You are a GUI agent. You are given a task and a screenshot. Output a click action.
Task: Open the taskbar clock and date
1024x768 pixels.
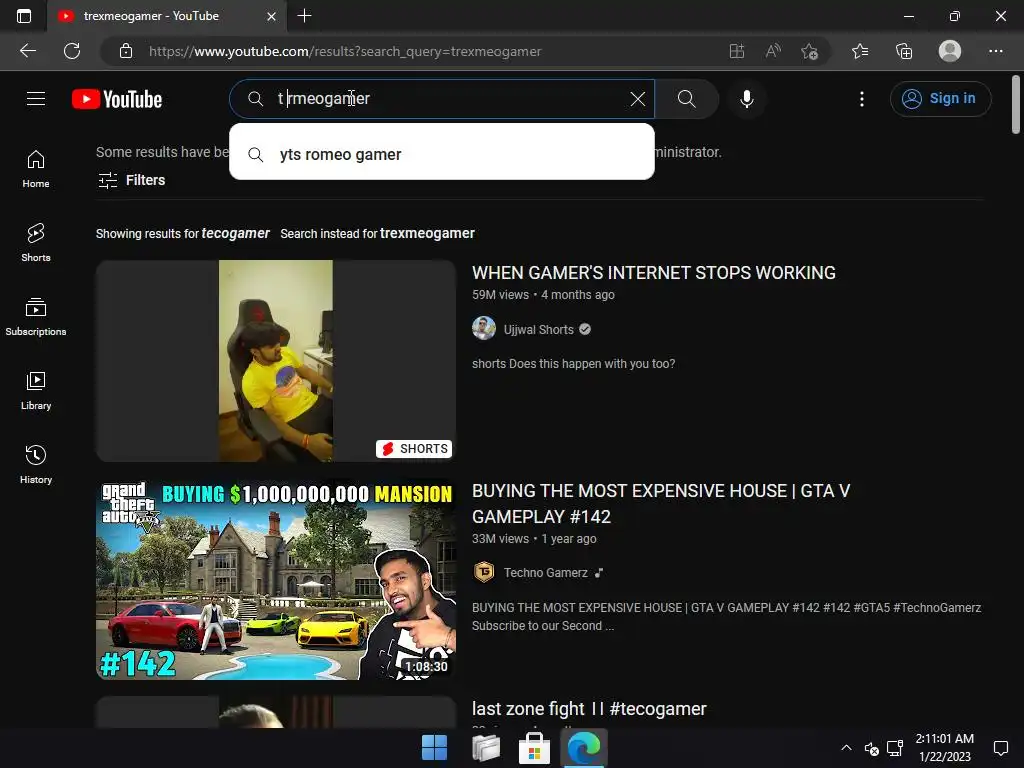tap(944, 748)
